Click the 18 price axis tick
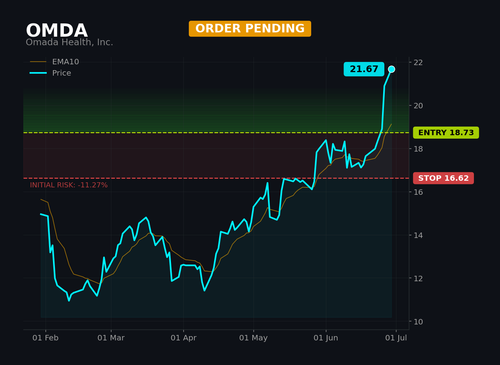This screenshot has width=500, height=365. point(418,149)
